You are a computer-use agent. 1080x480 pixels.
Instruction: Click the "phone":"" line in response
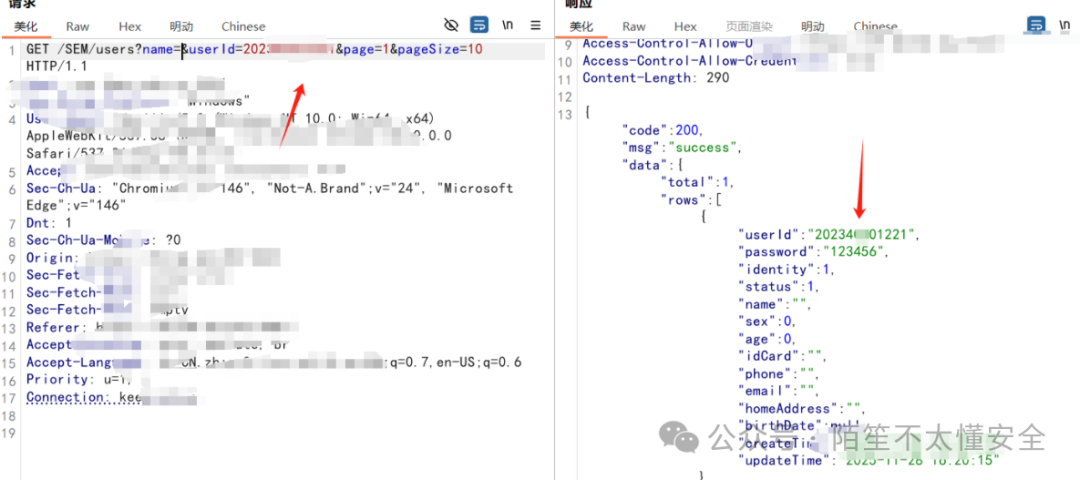pyautogui.click(x=779, y=374)
